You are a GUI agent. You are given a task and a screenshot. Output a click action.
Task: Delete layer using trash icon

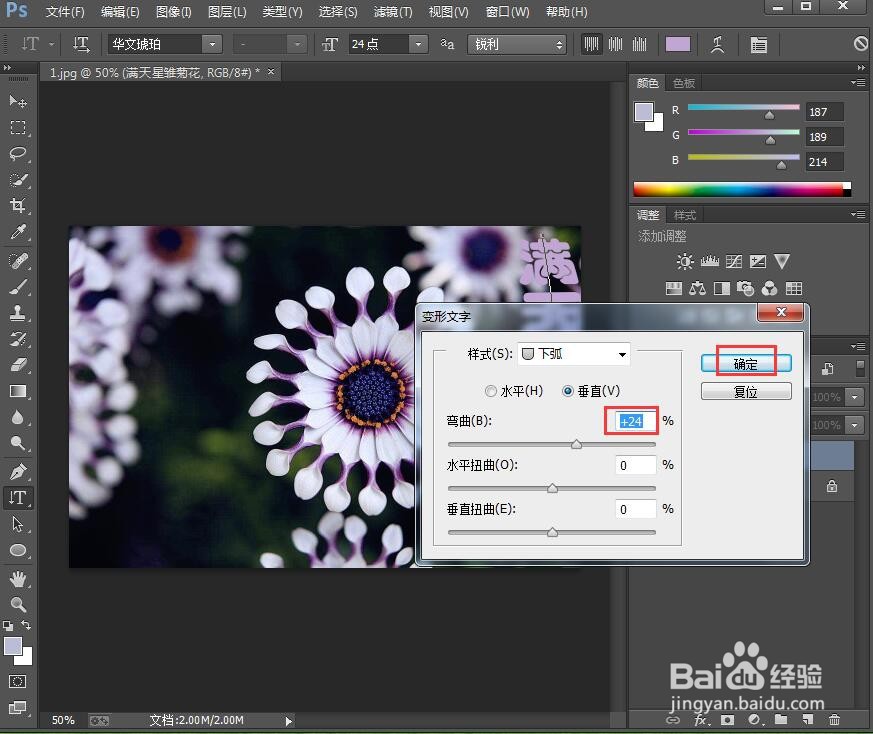click(x=834, y=720)
